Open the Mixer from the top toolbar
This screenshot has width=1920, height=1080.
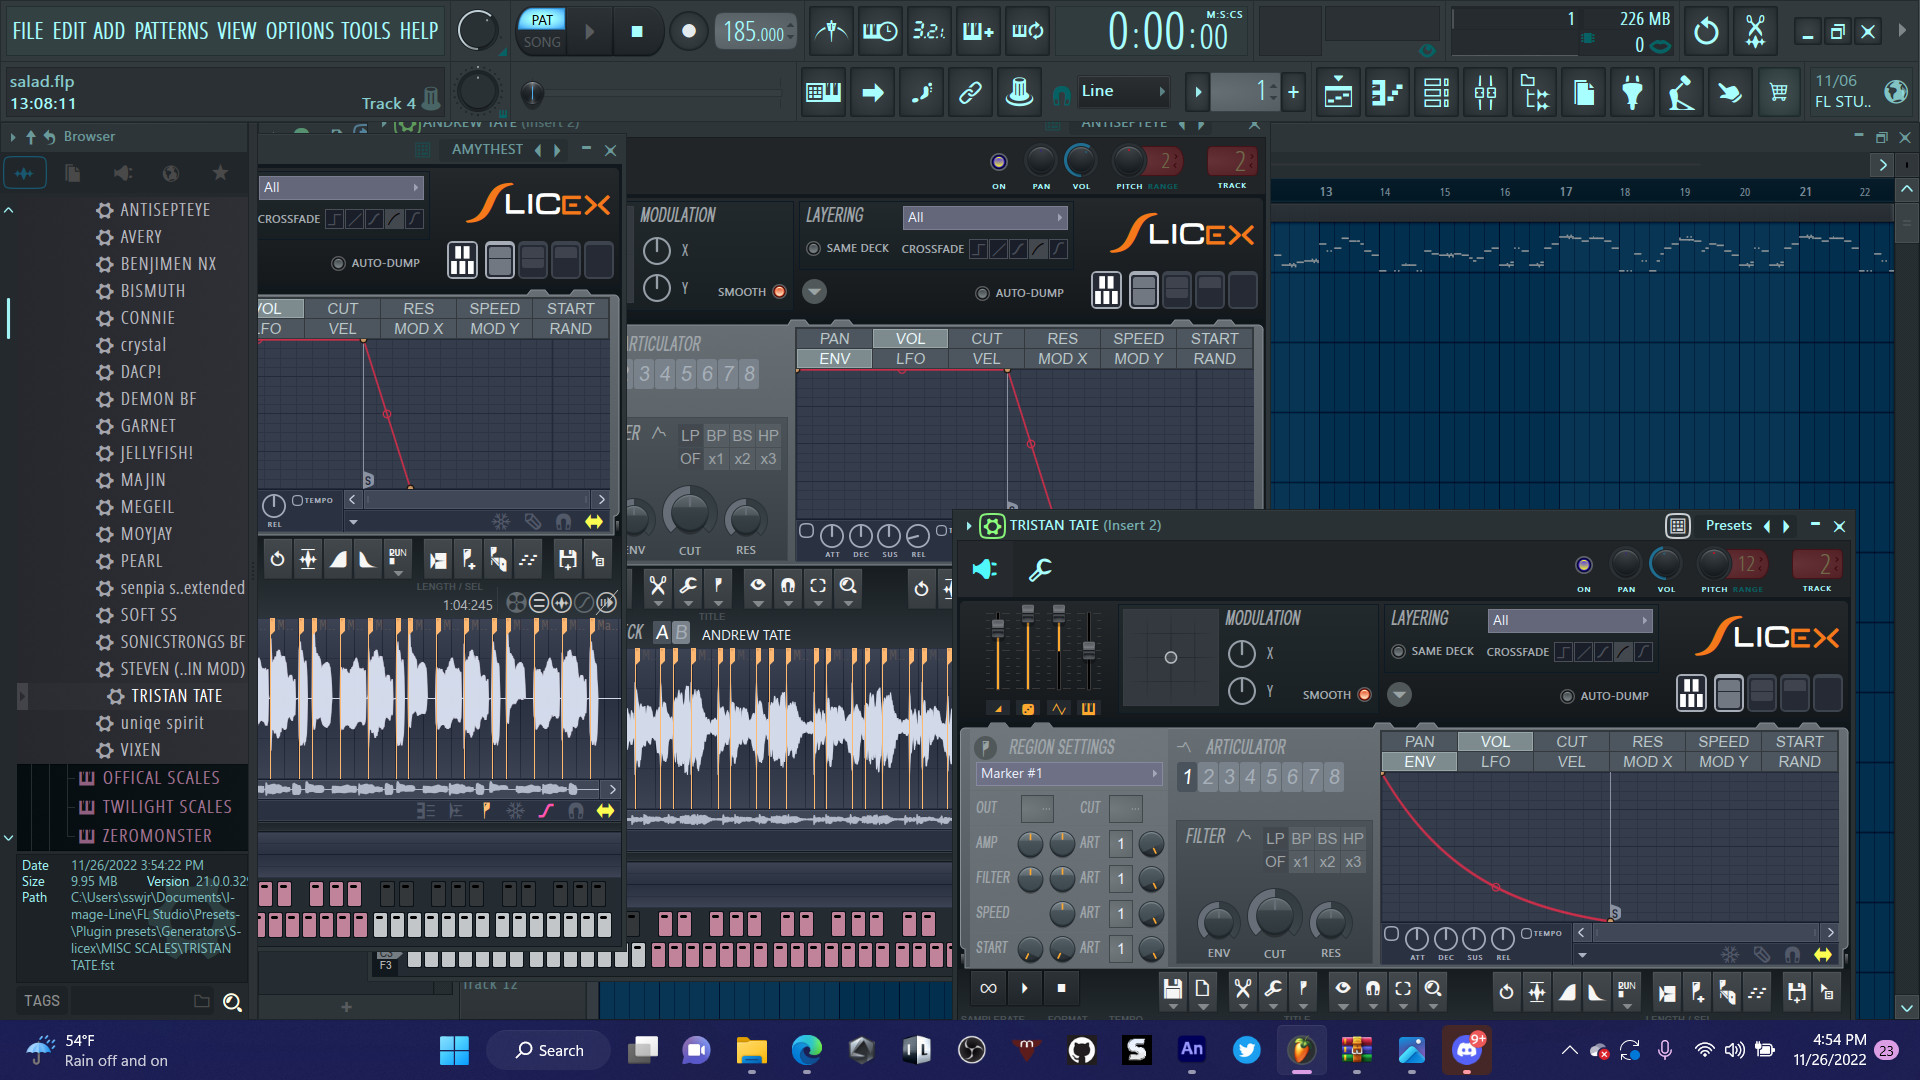1485,92
